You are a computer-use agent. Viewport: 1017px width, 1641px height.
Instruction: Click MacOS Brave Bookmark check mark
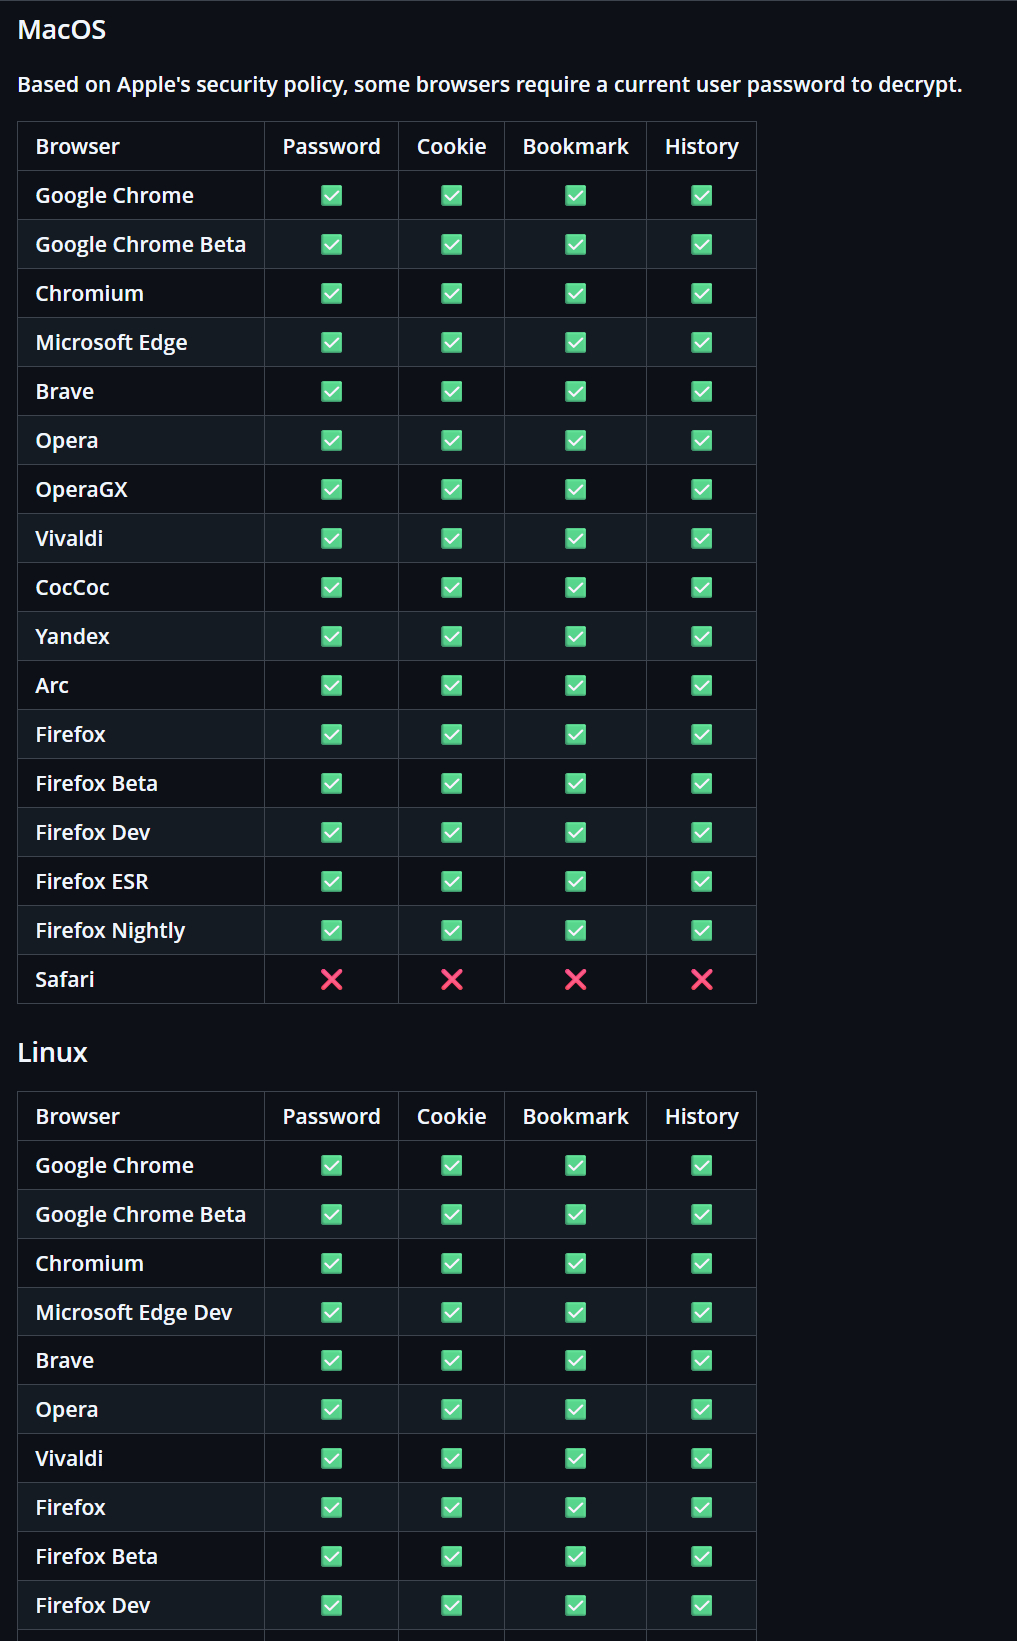click(x=576, y=392)
